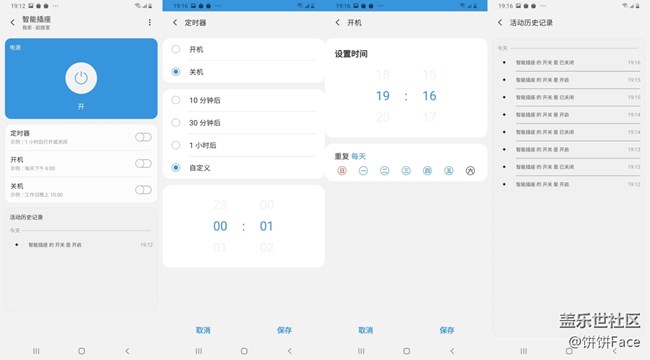Tap the blue 每天 repeat label

tap(359, 156)
